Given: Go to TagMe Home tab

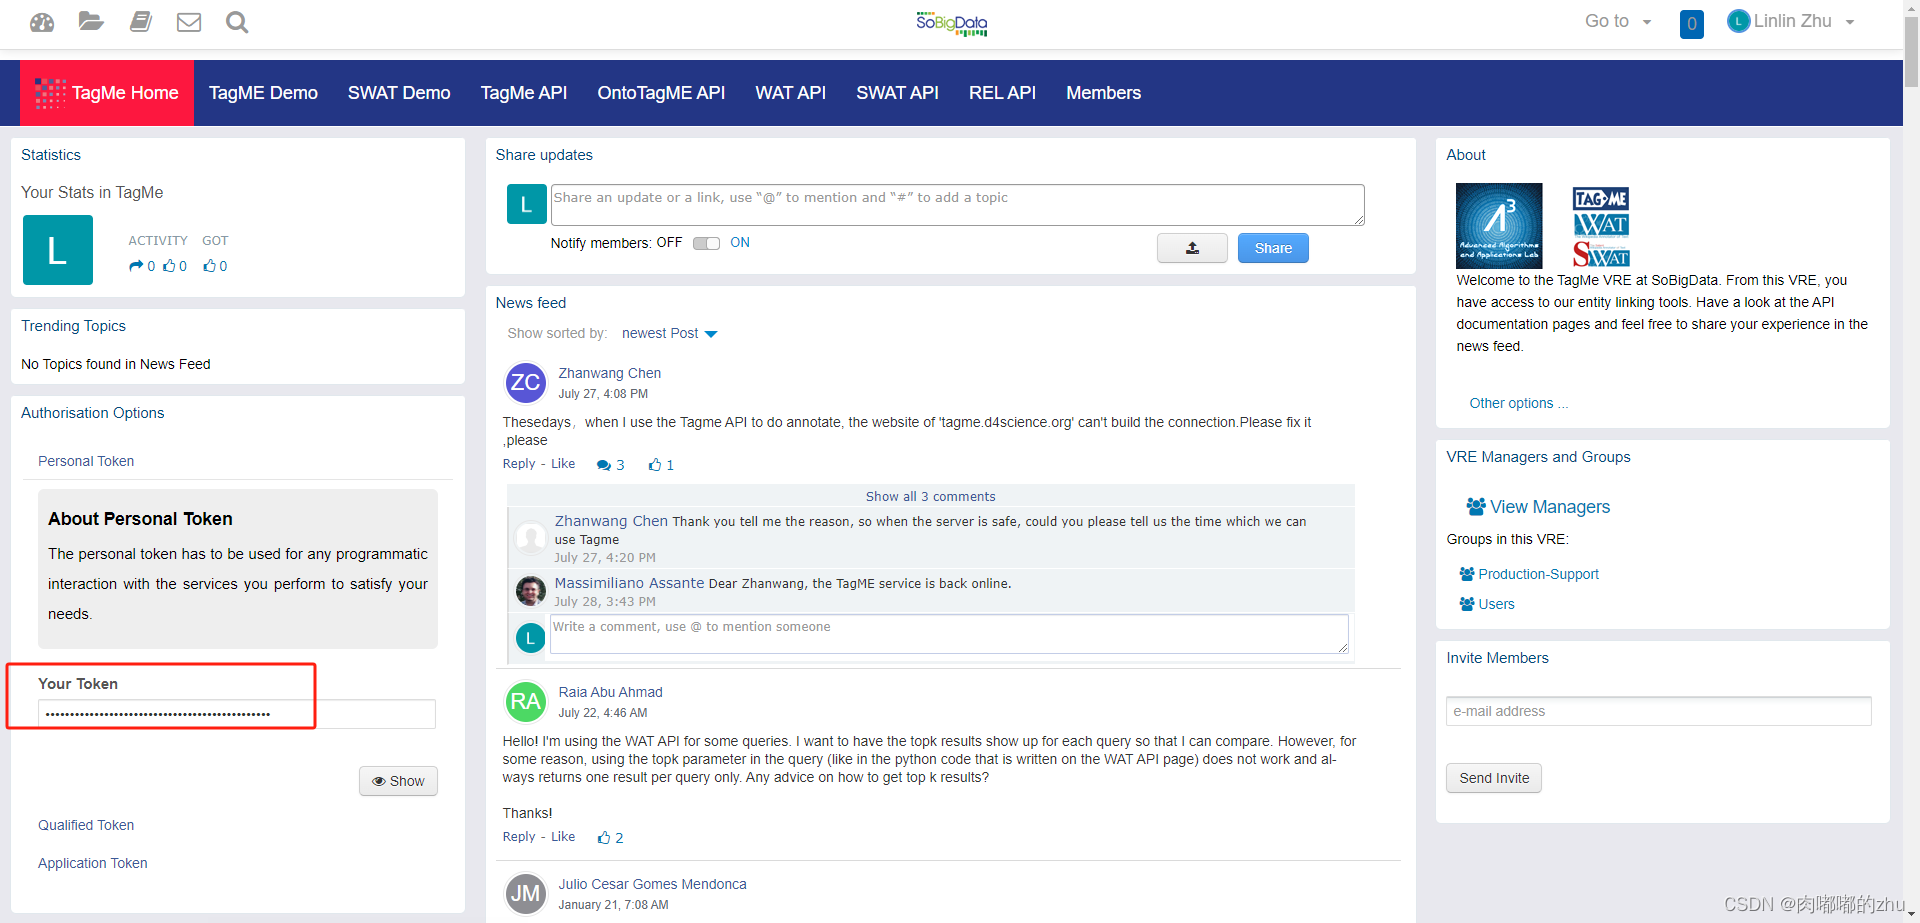Looking at the screenshot, I should pos(107,93).
